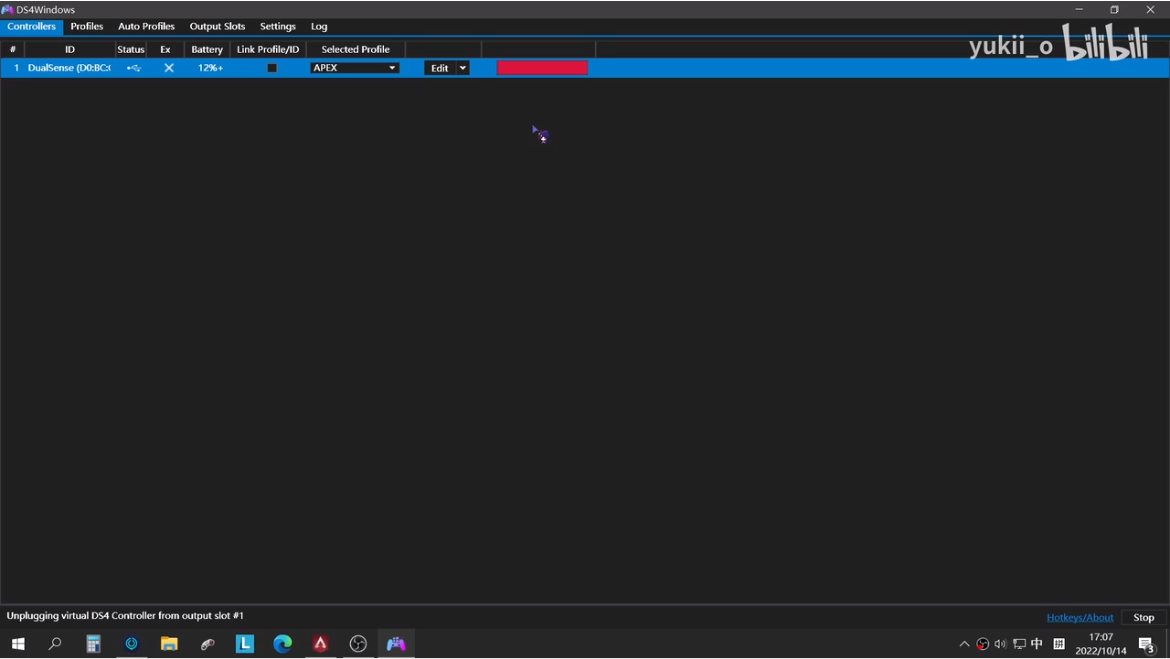Click the 12%+ battery value

(x=210, y=68)
